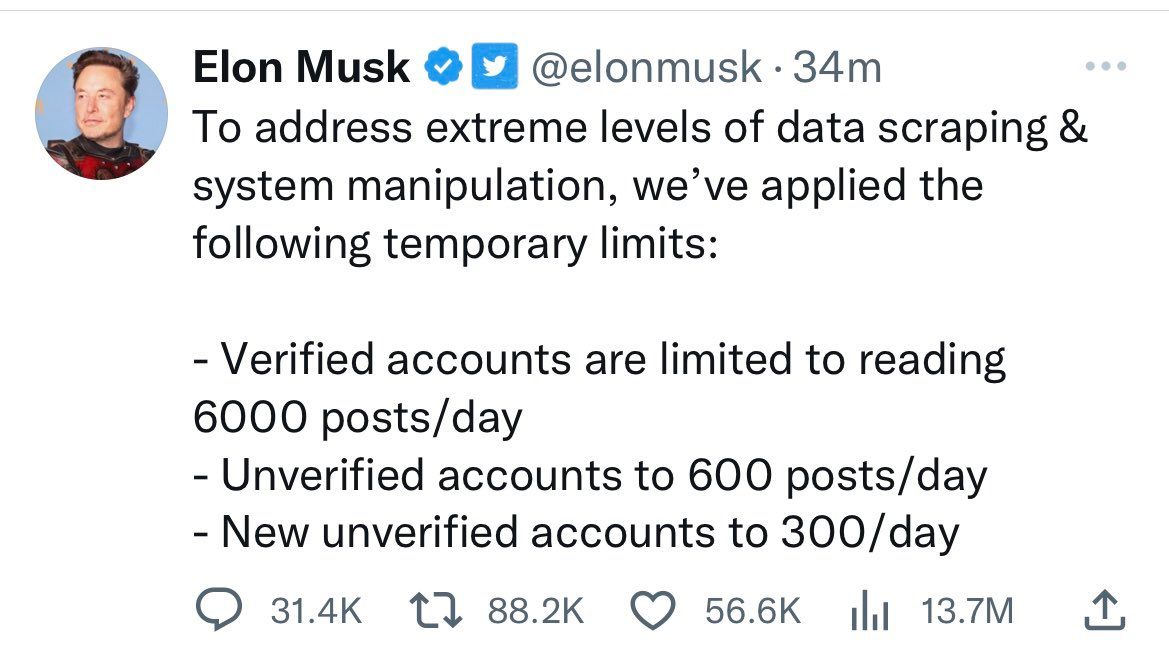Open the @elonmusk handle link

pyautogui.click(x=646, y=68)
